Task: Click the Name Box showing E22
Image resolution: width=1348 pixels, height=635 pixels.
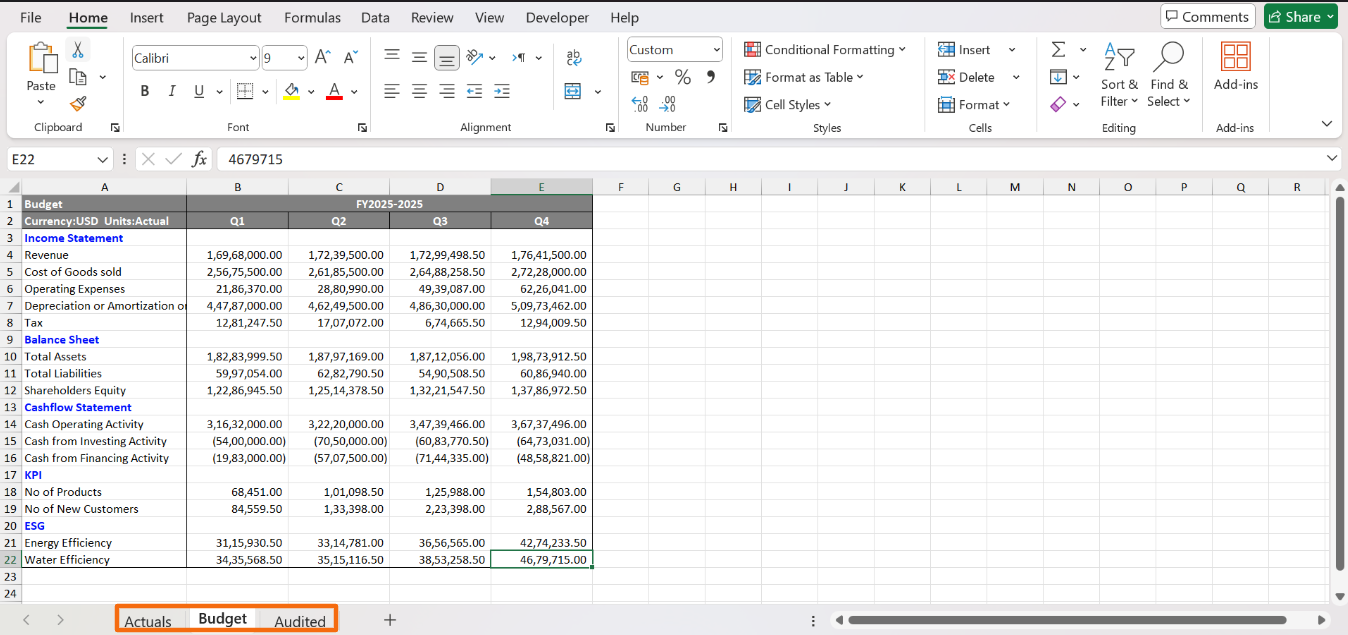Action: (x=50, y=159)
